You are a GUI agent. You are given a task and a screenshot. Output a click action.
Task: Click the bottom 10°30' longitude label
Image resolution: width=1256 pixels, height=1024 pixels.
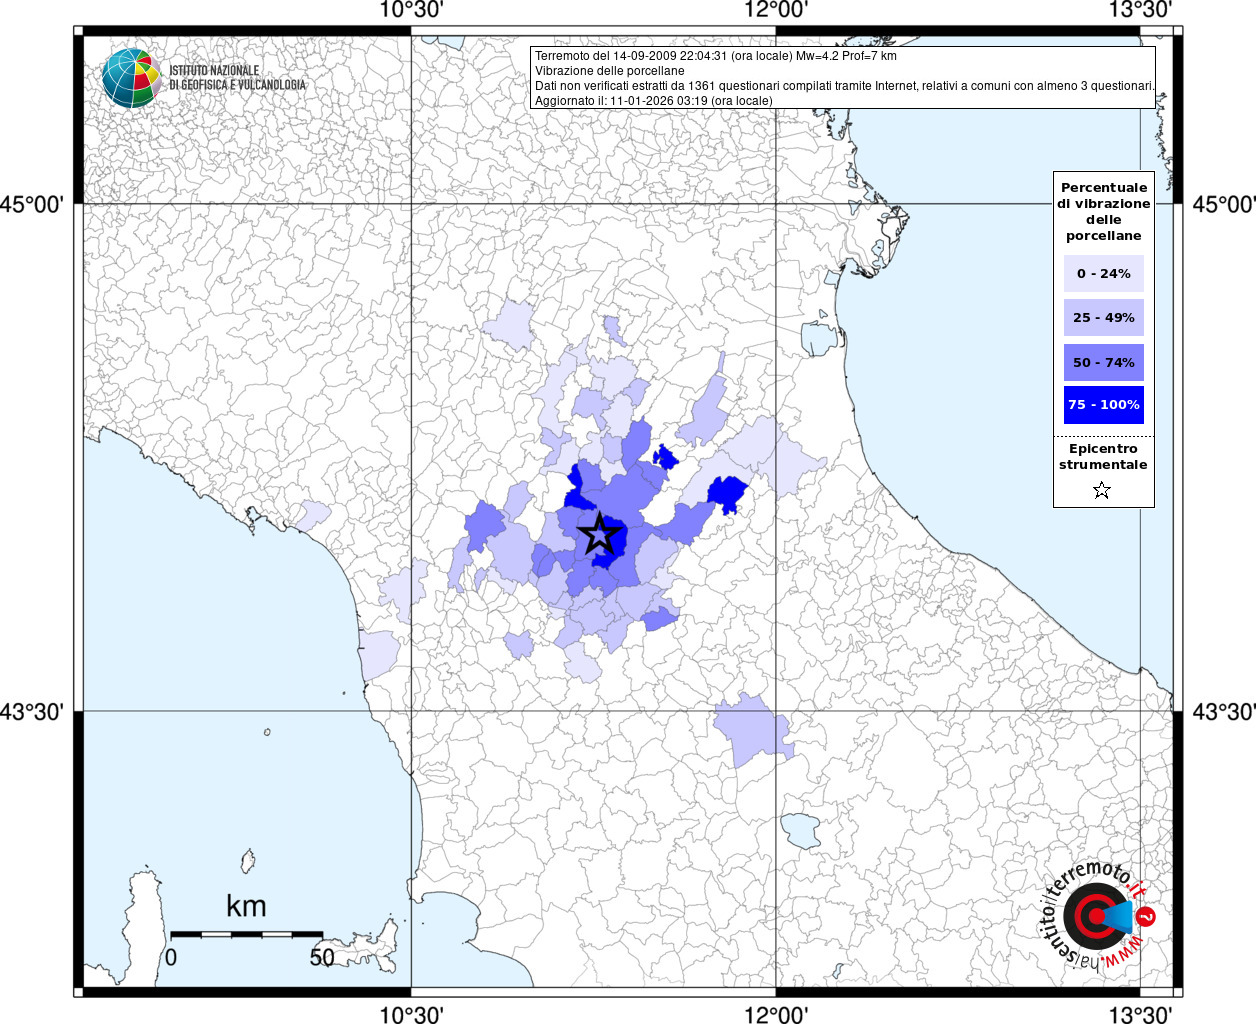click(411, 1015)
